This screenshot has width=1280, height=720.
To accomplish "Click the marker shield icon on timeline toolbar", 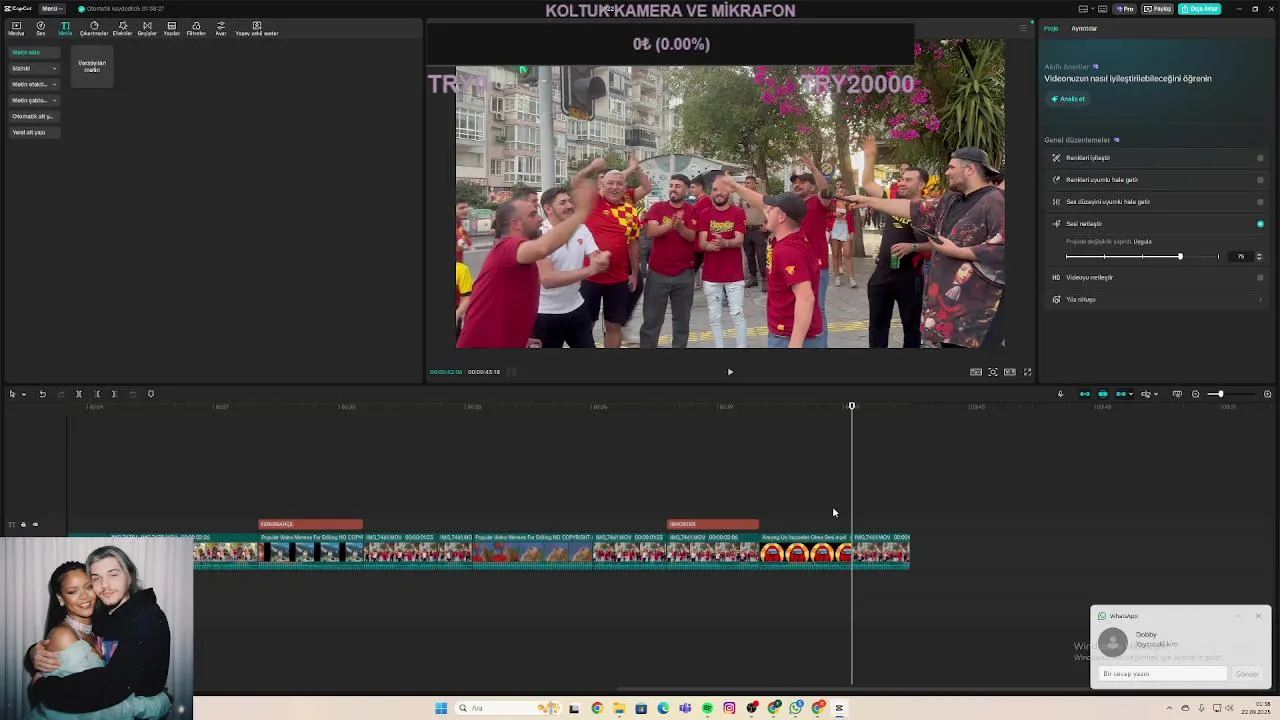I will (151, 394).
